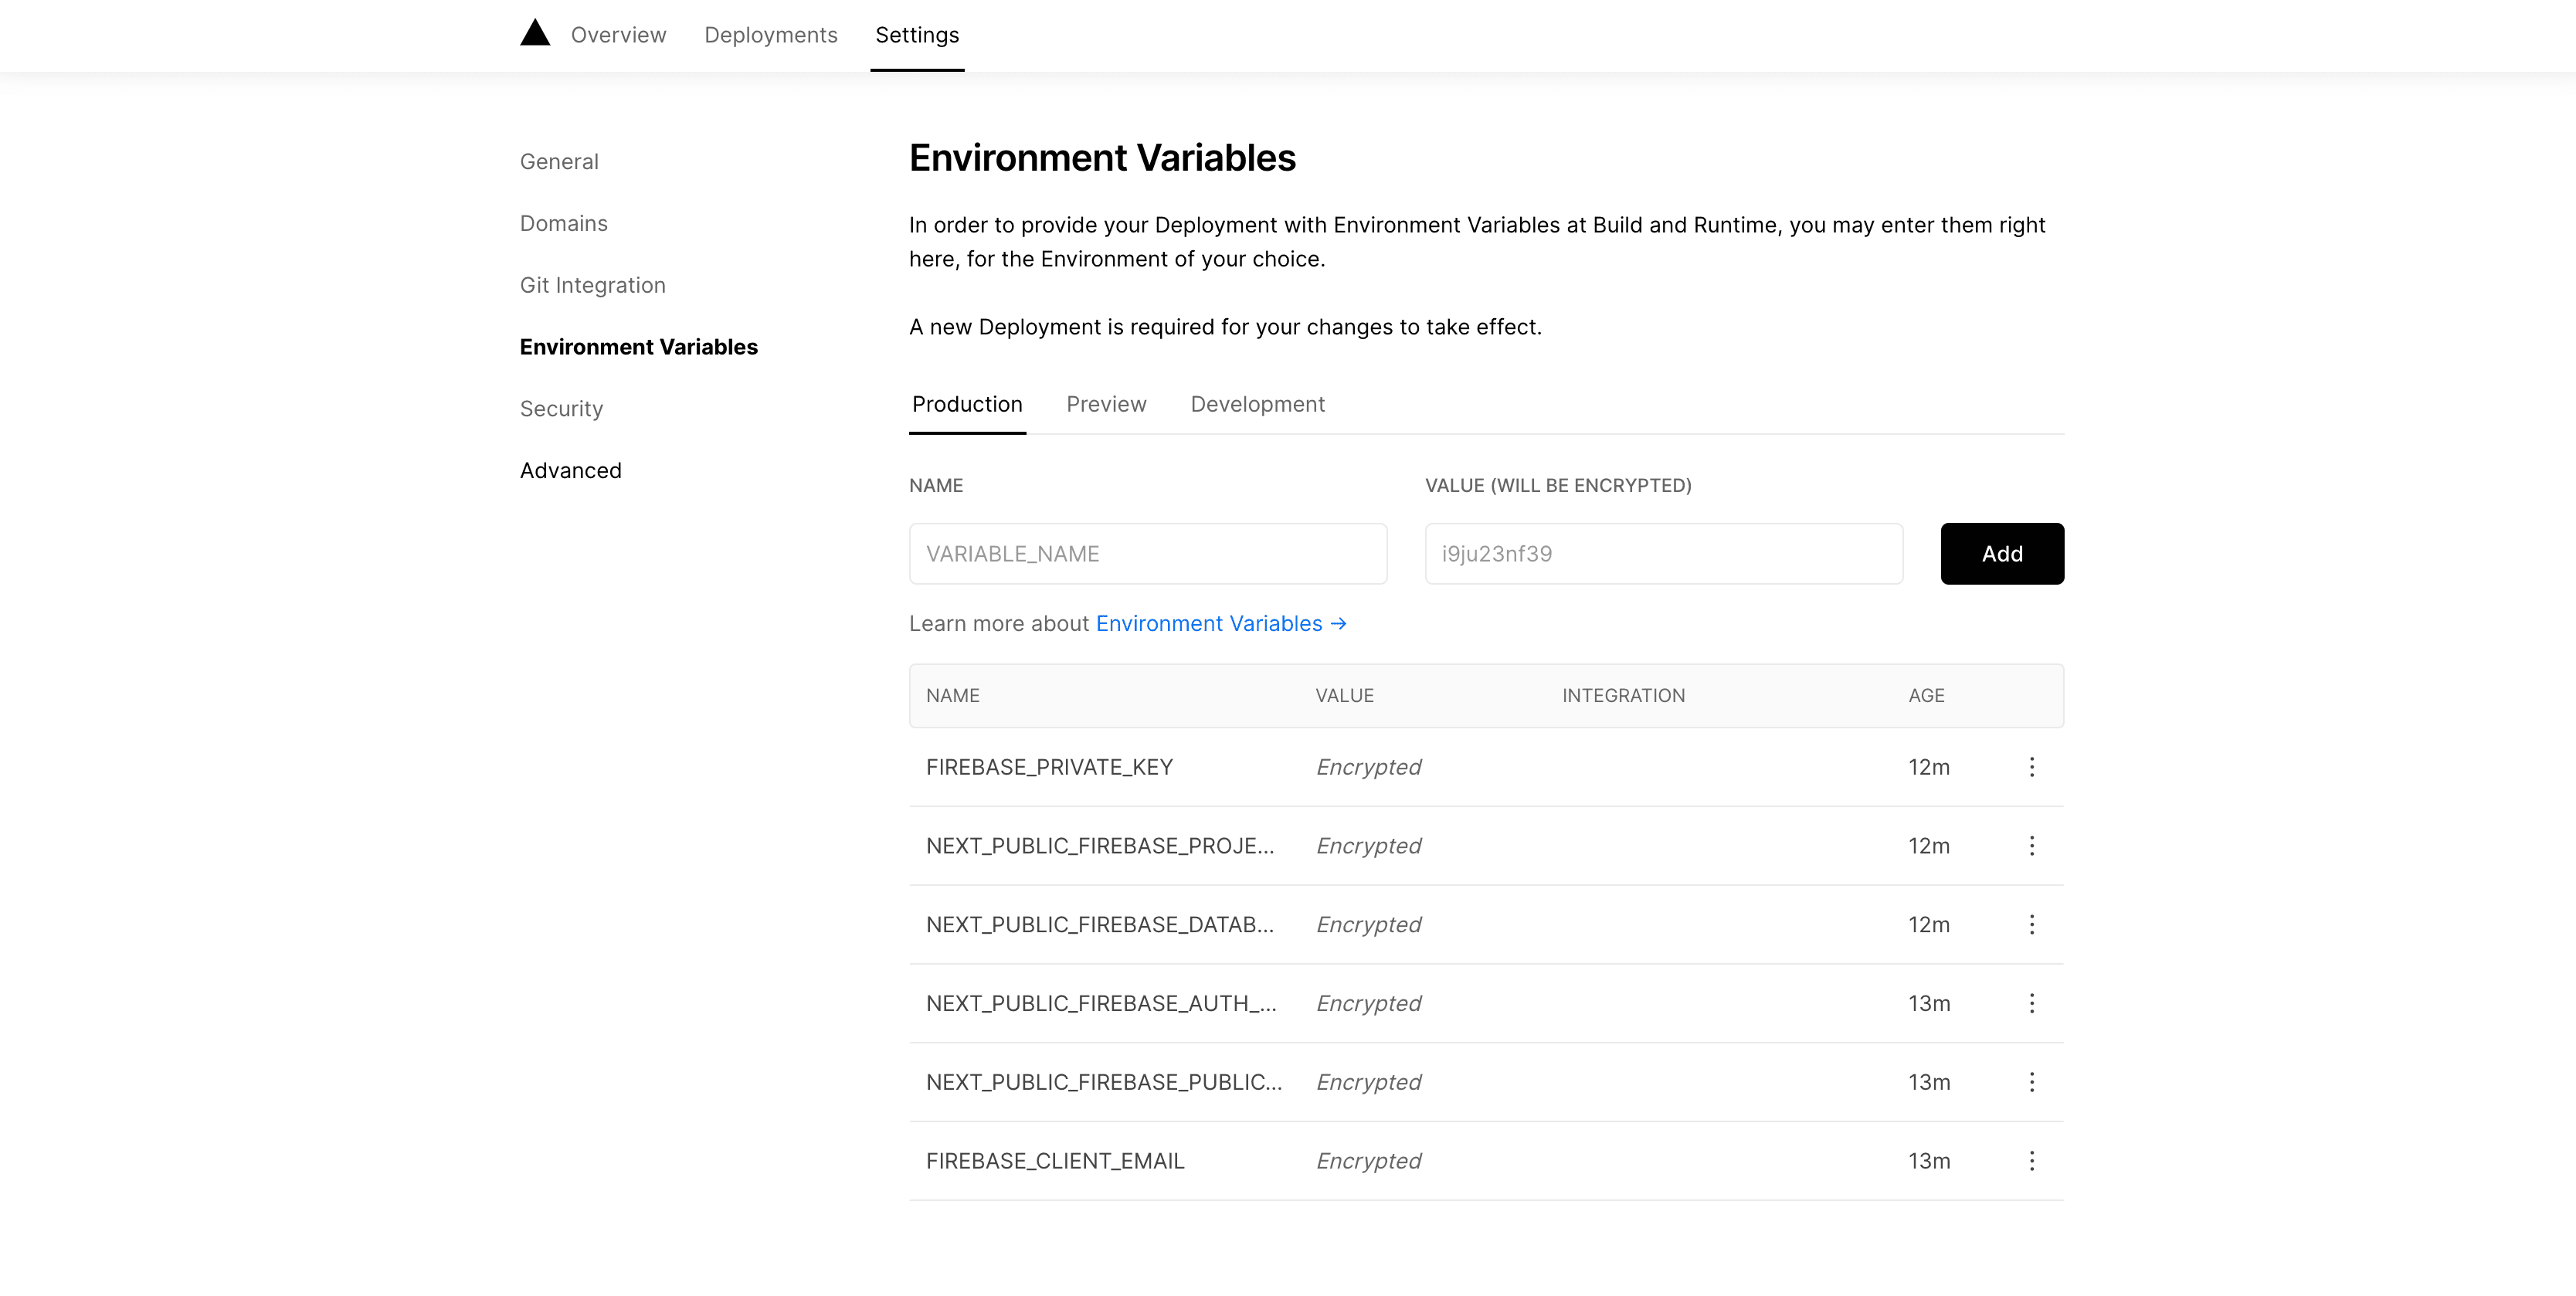Open options menu for NEXT_PUBLIC_FIREBASE_AUTH row

[2031, 1003]
